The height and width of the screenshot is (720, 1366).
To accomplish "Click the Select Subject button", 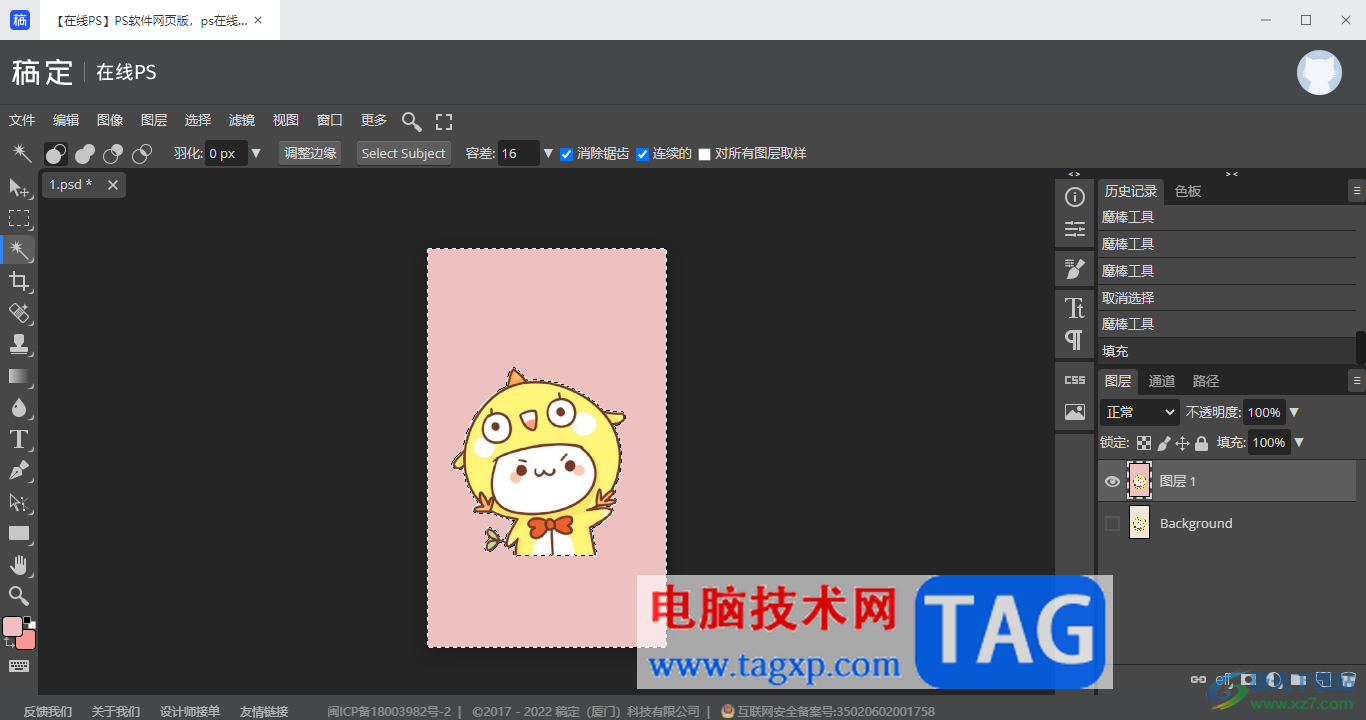I will [x=404, y=153].
